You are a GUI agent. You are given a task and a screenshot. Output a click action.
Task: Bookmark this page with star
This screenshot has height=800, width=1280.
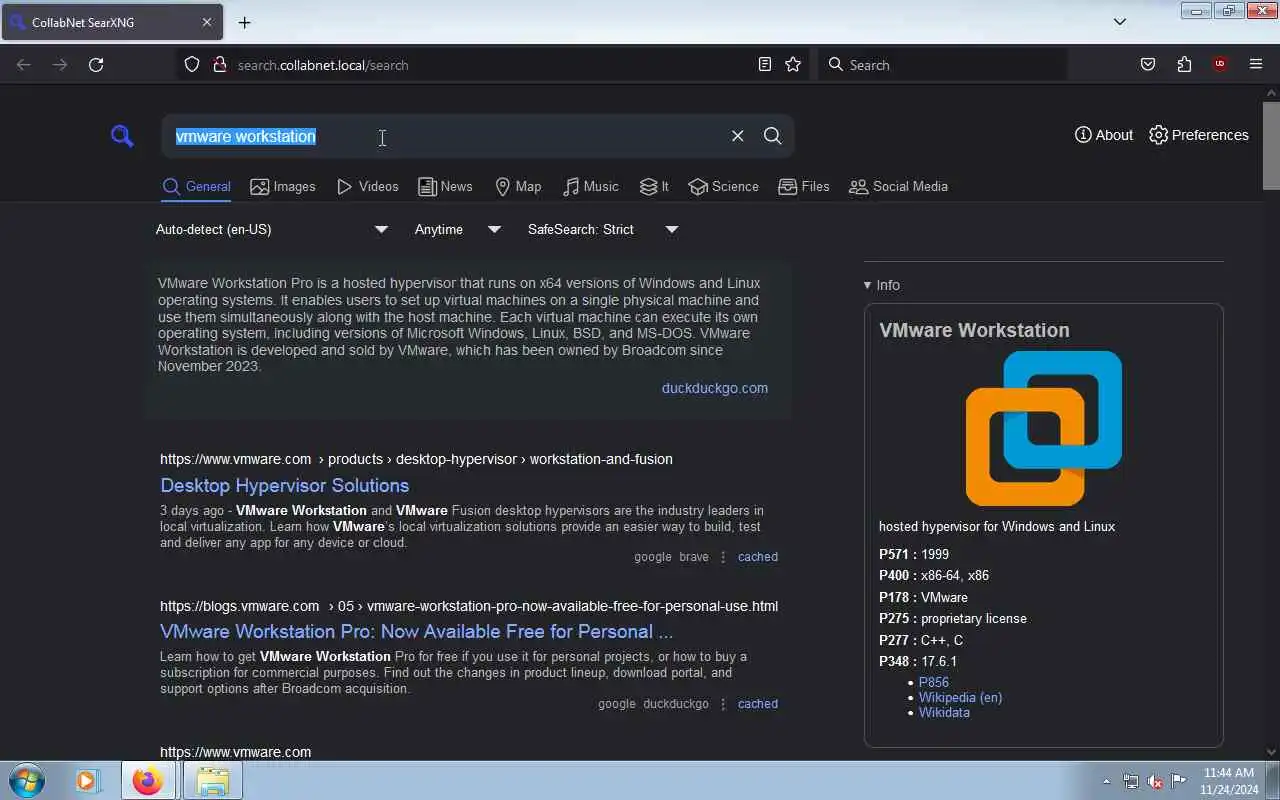793,65
